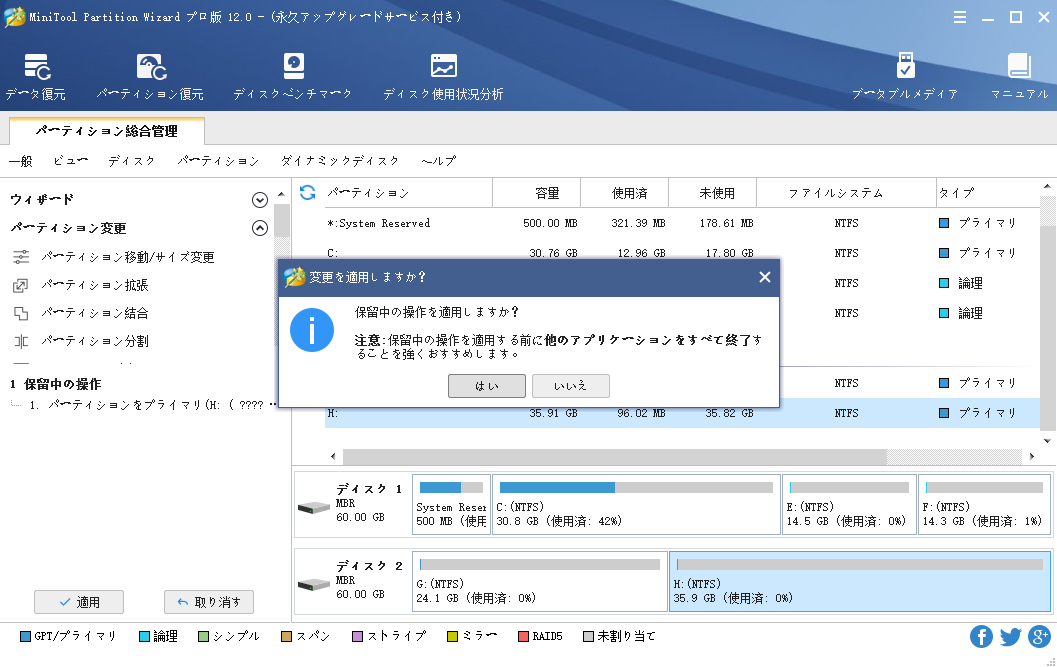Close the 変更を適用しますか dialog
The image size is (1057, 667).
765,277
